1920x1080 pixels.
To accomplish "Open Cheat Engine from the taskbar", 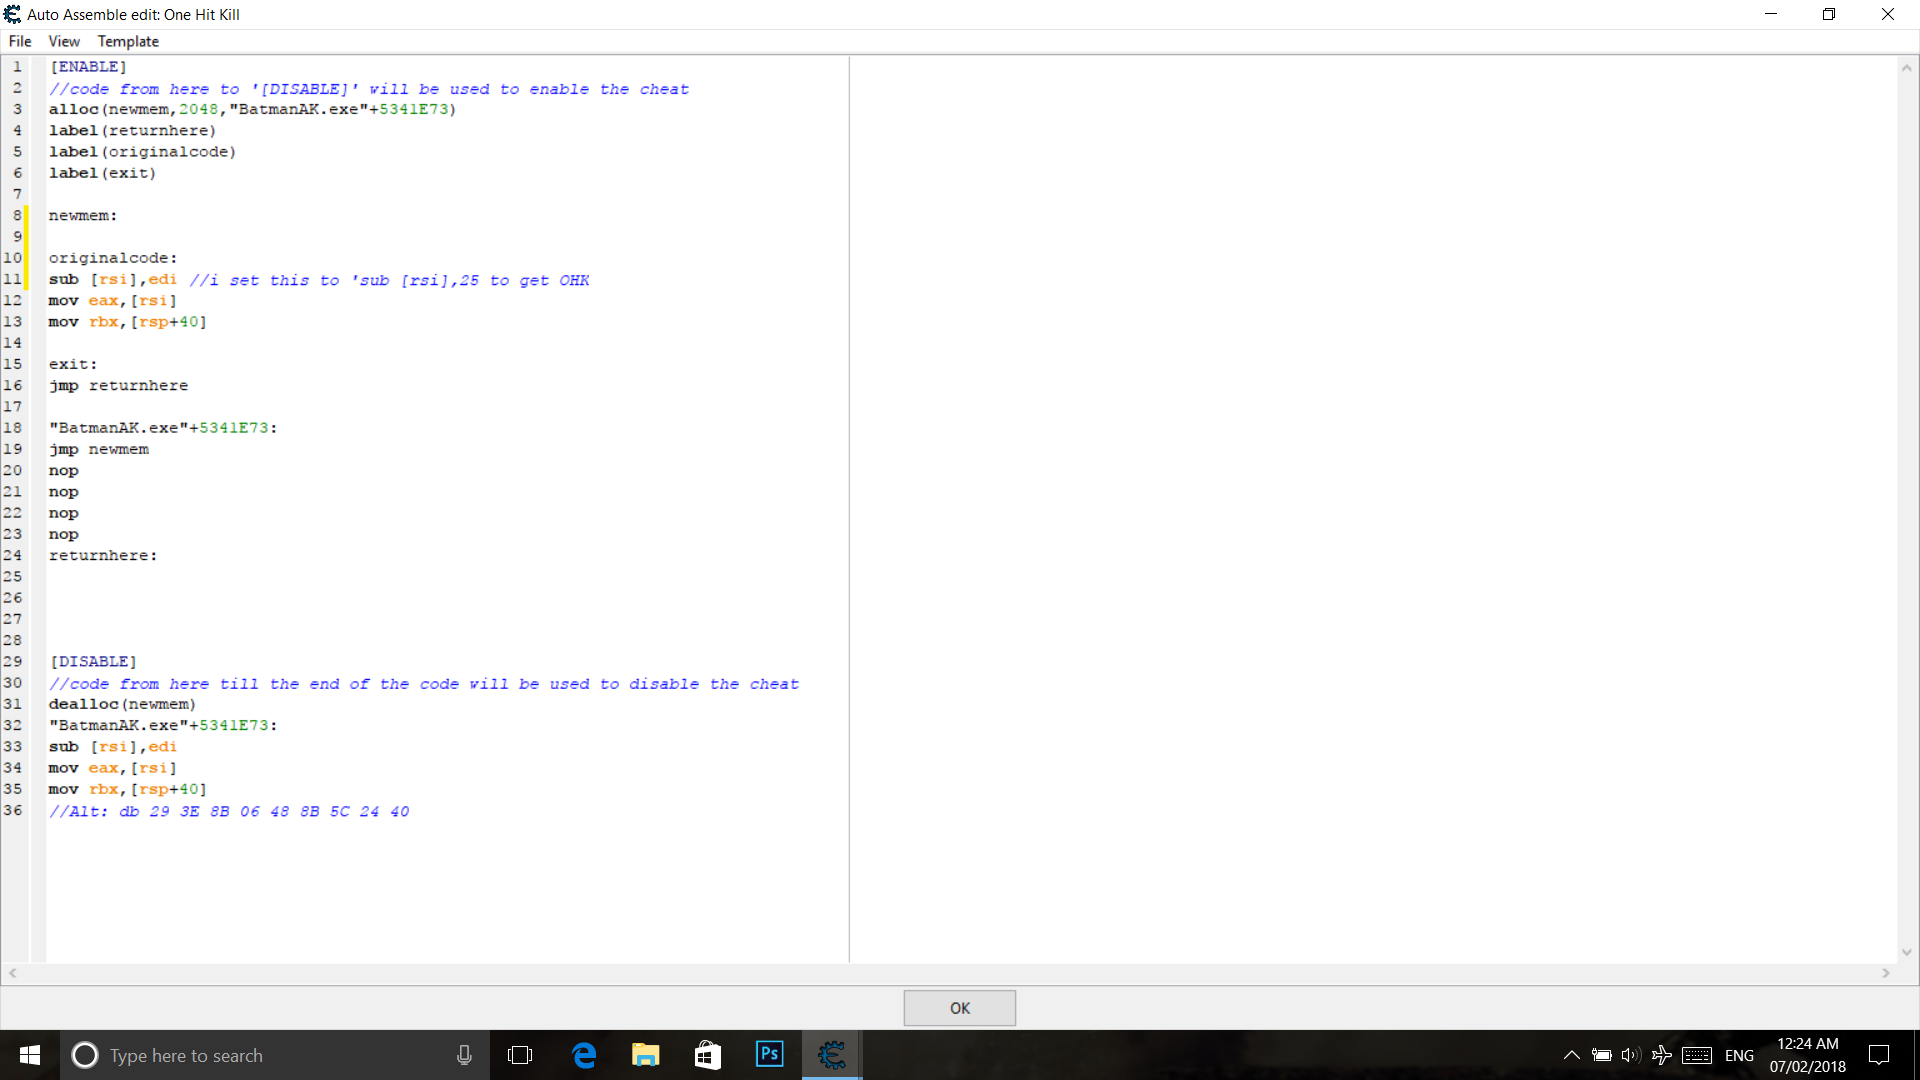I will pos(831,1055).
